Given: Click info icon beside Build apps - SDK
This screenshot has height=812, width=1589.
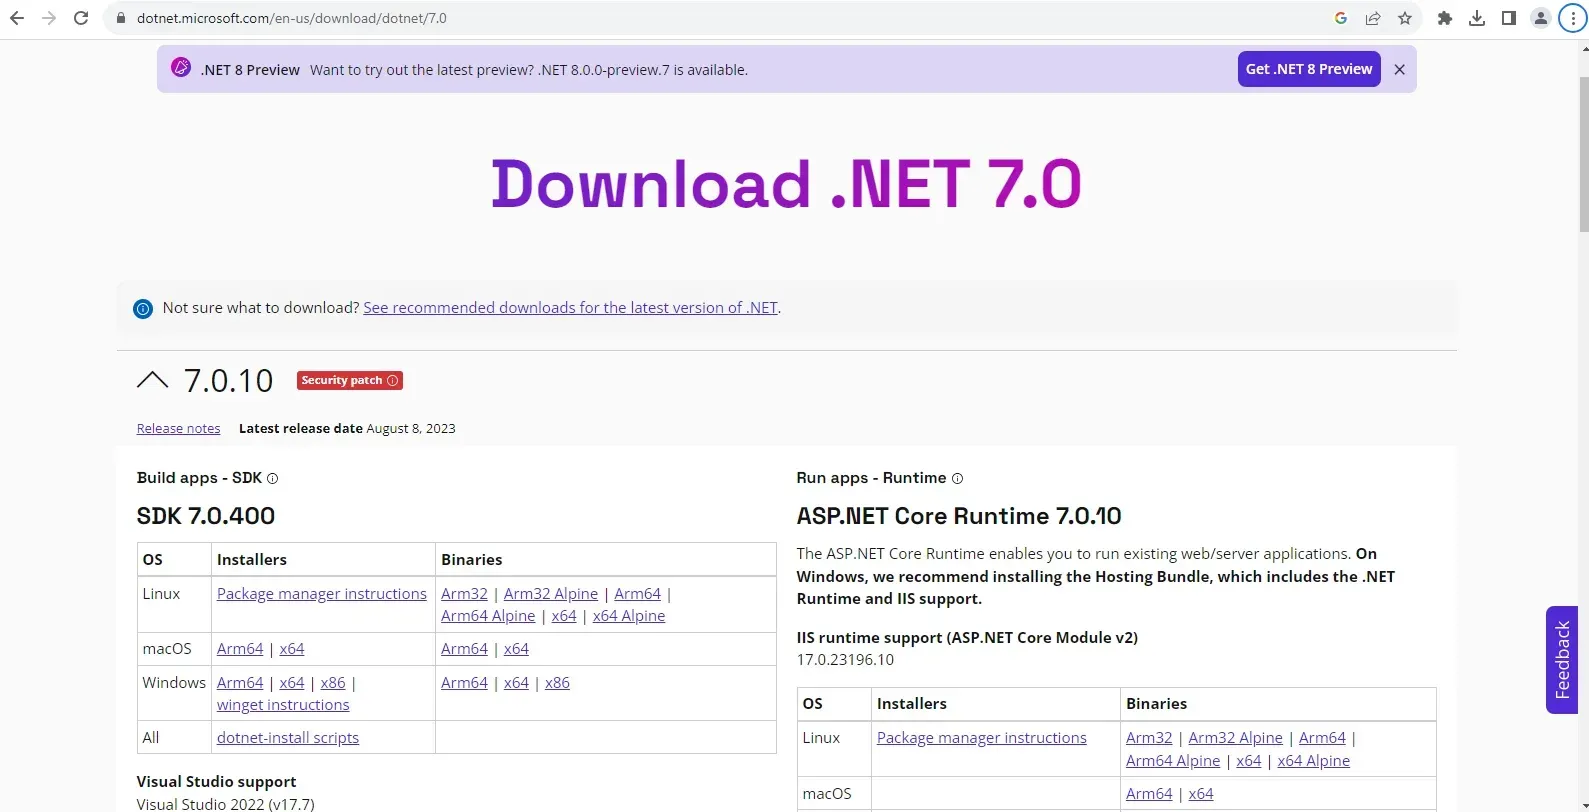Looking at the screenshot, I should click(273, 479).
